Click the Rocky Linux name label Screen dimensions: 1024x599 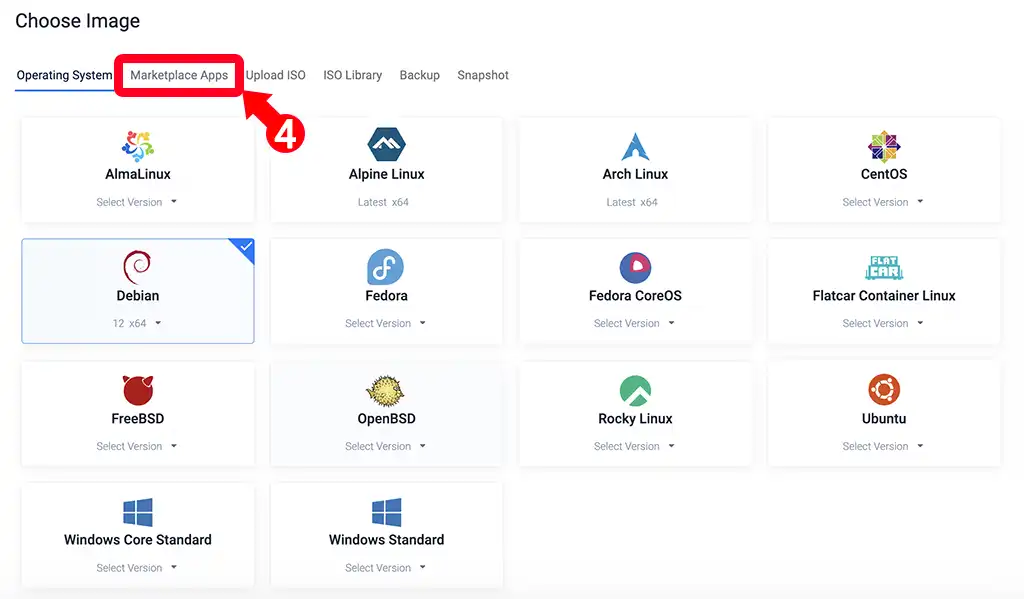tap(635, 419)
